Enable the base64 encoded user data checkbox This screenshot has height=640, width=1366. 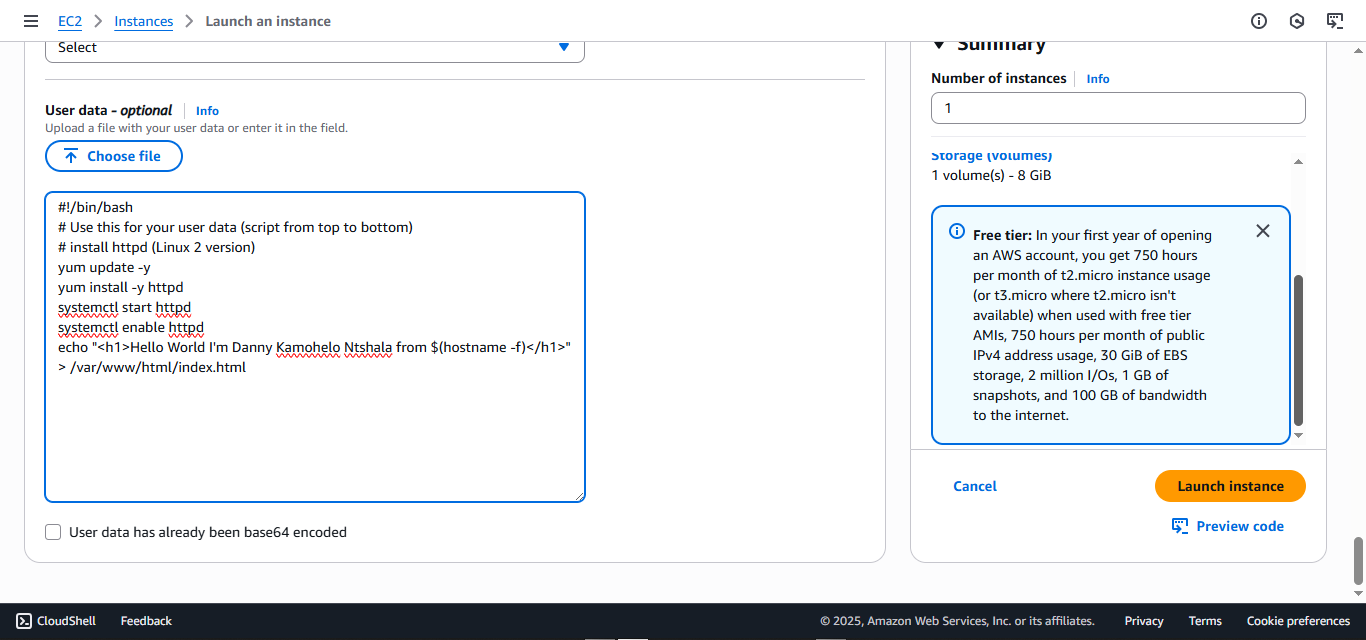tap(53, 532)
